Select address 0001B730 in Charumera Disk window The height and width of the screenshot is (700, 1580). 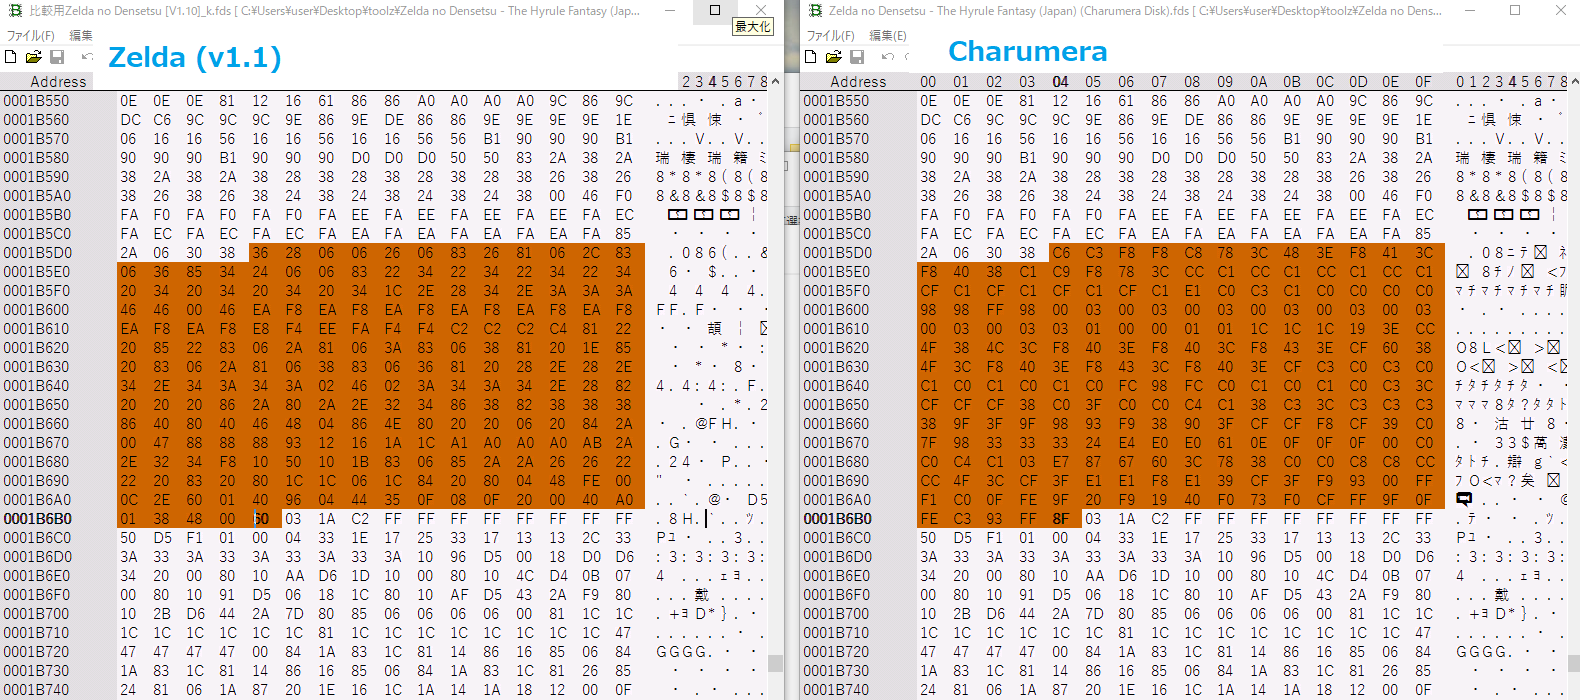[837, 671]
